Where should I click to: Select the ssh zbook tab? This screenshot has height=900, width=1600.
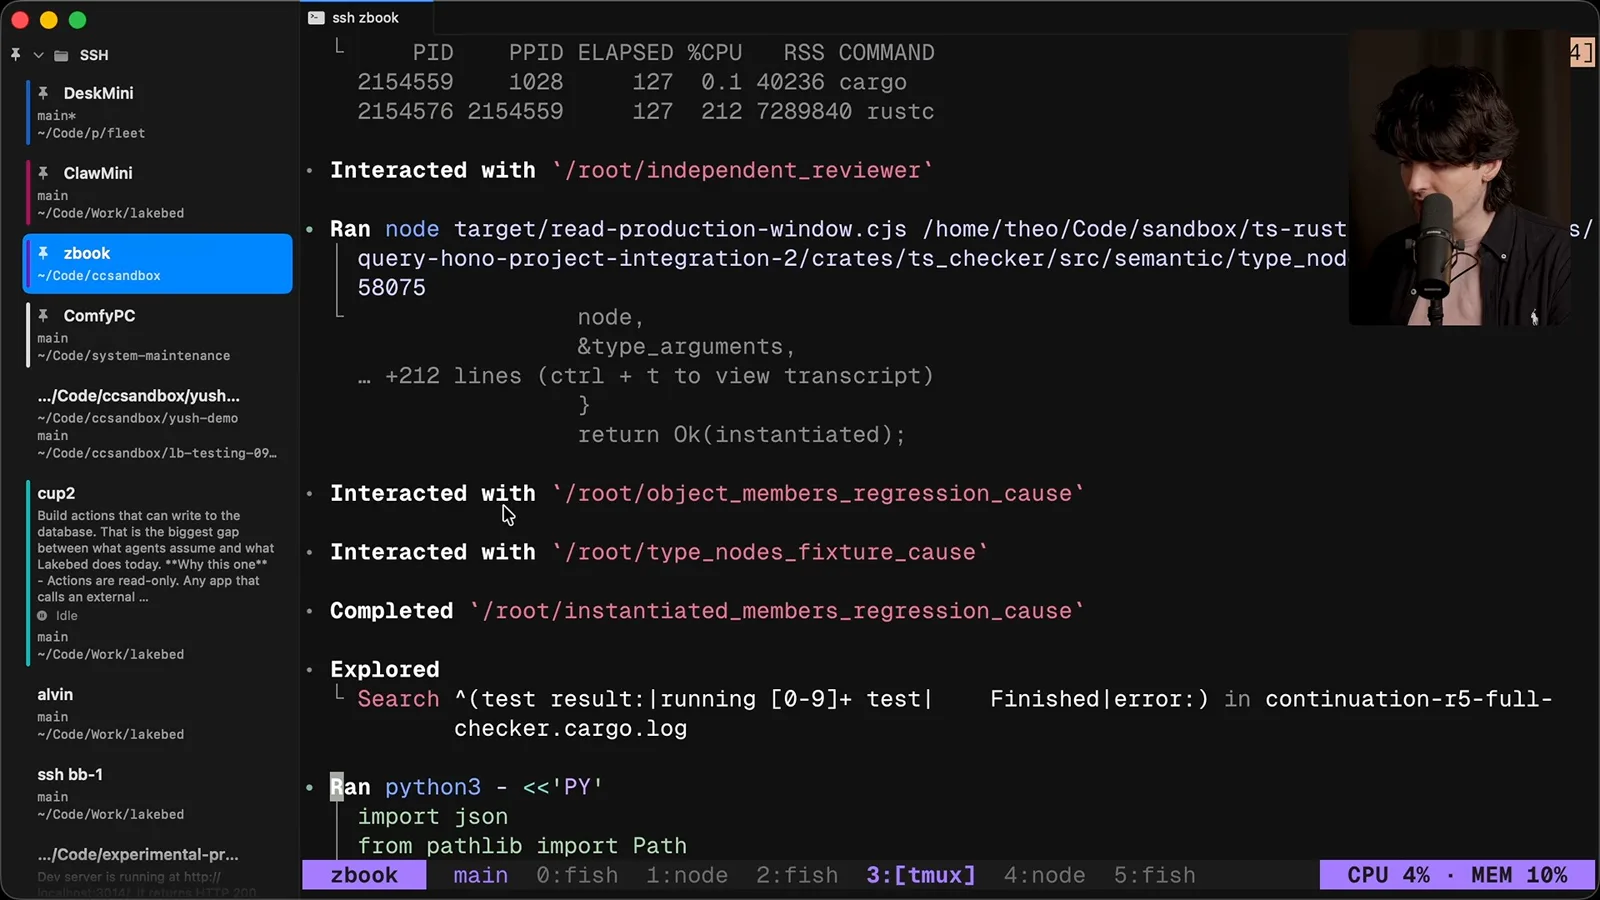pos(366,18)
